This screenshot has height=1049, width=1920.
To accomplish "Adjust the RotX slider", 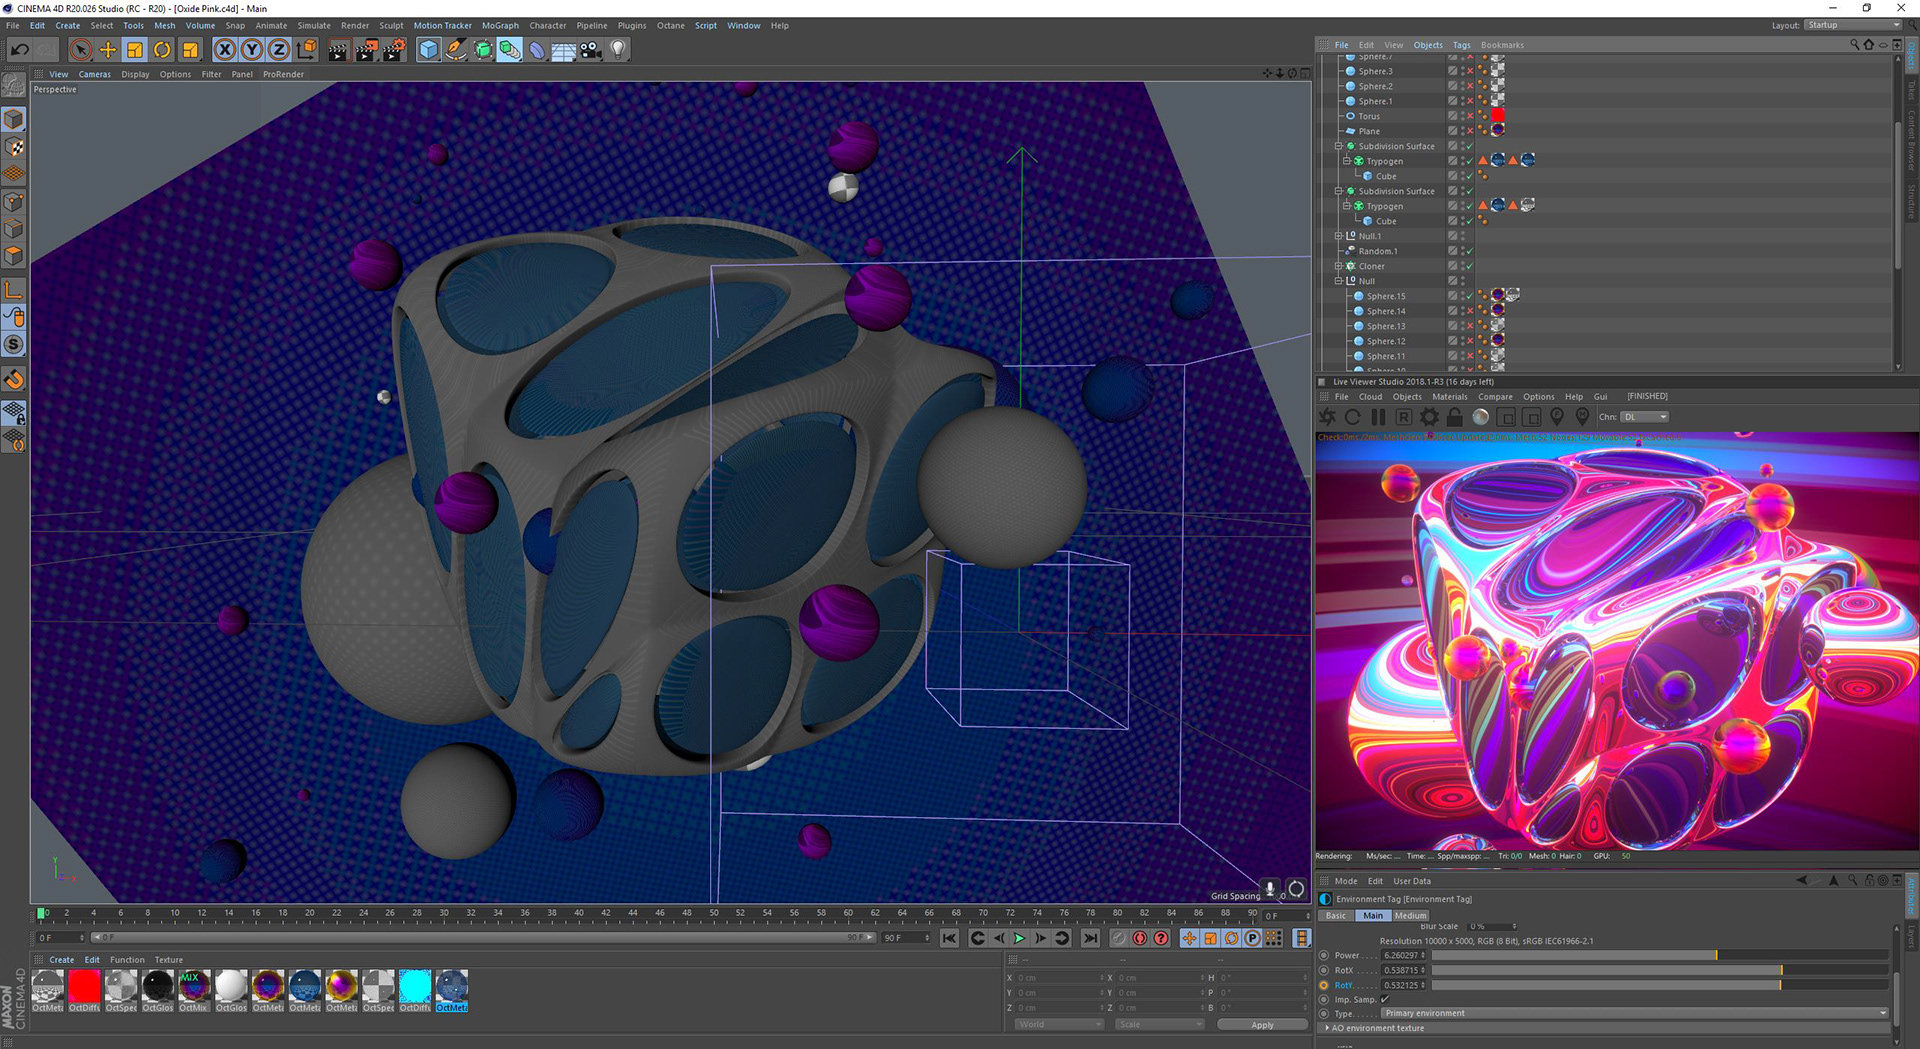I will (x=1660, y=970).
